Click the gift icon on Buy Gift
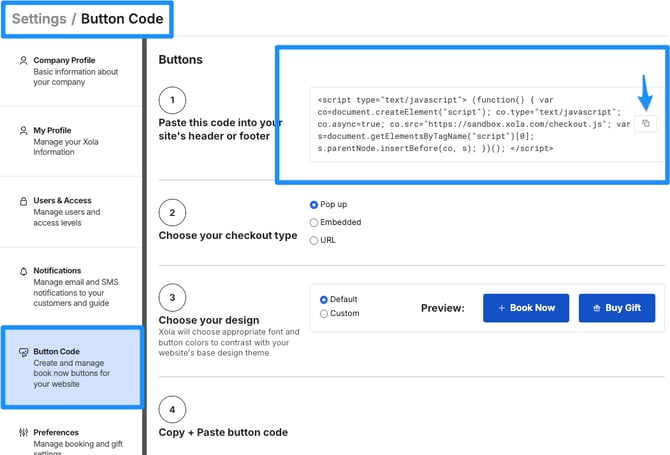Viewport: 670px width, 455px height. [597, 308]
